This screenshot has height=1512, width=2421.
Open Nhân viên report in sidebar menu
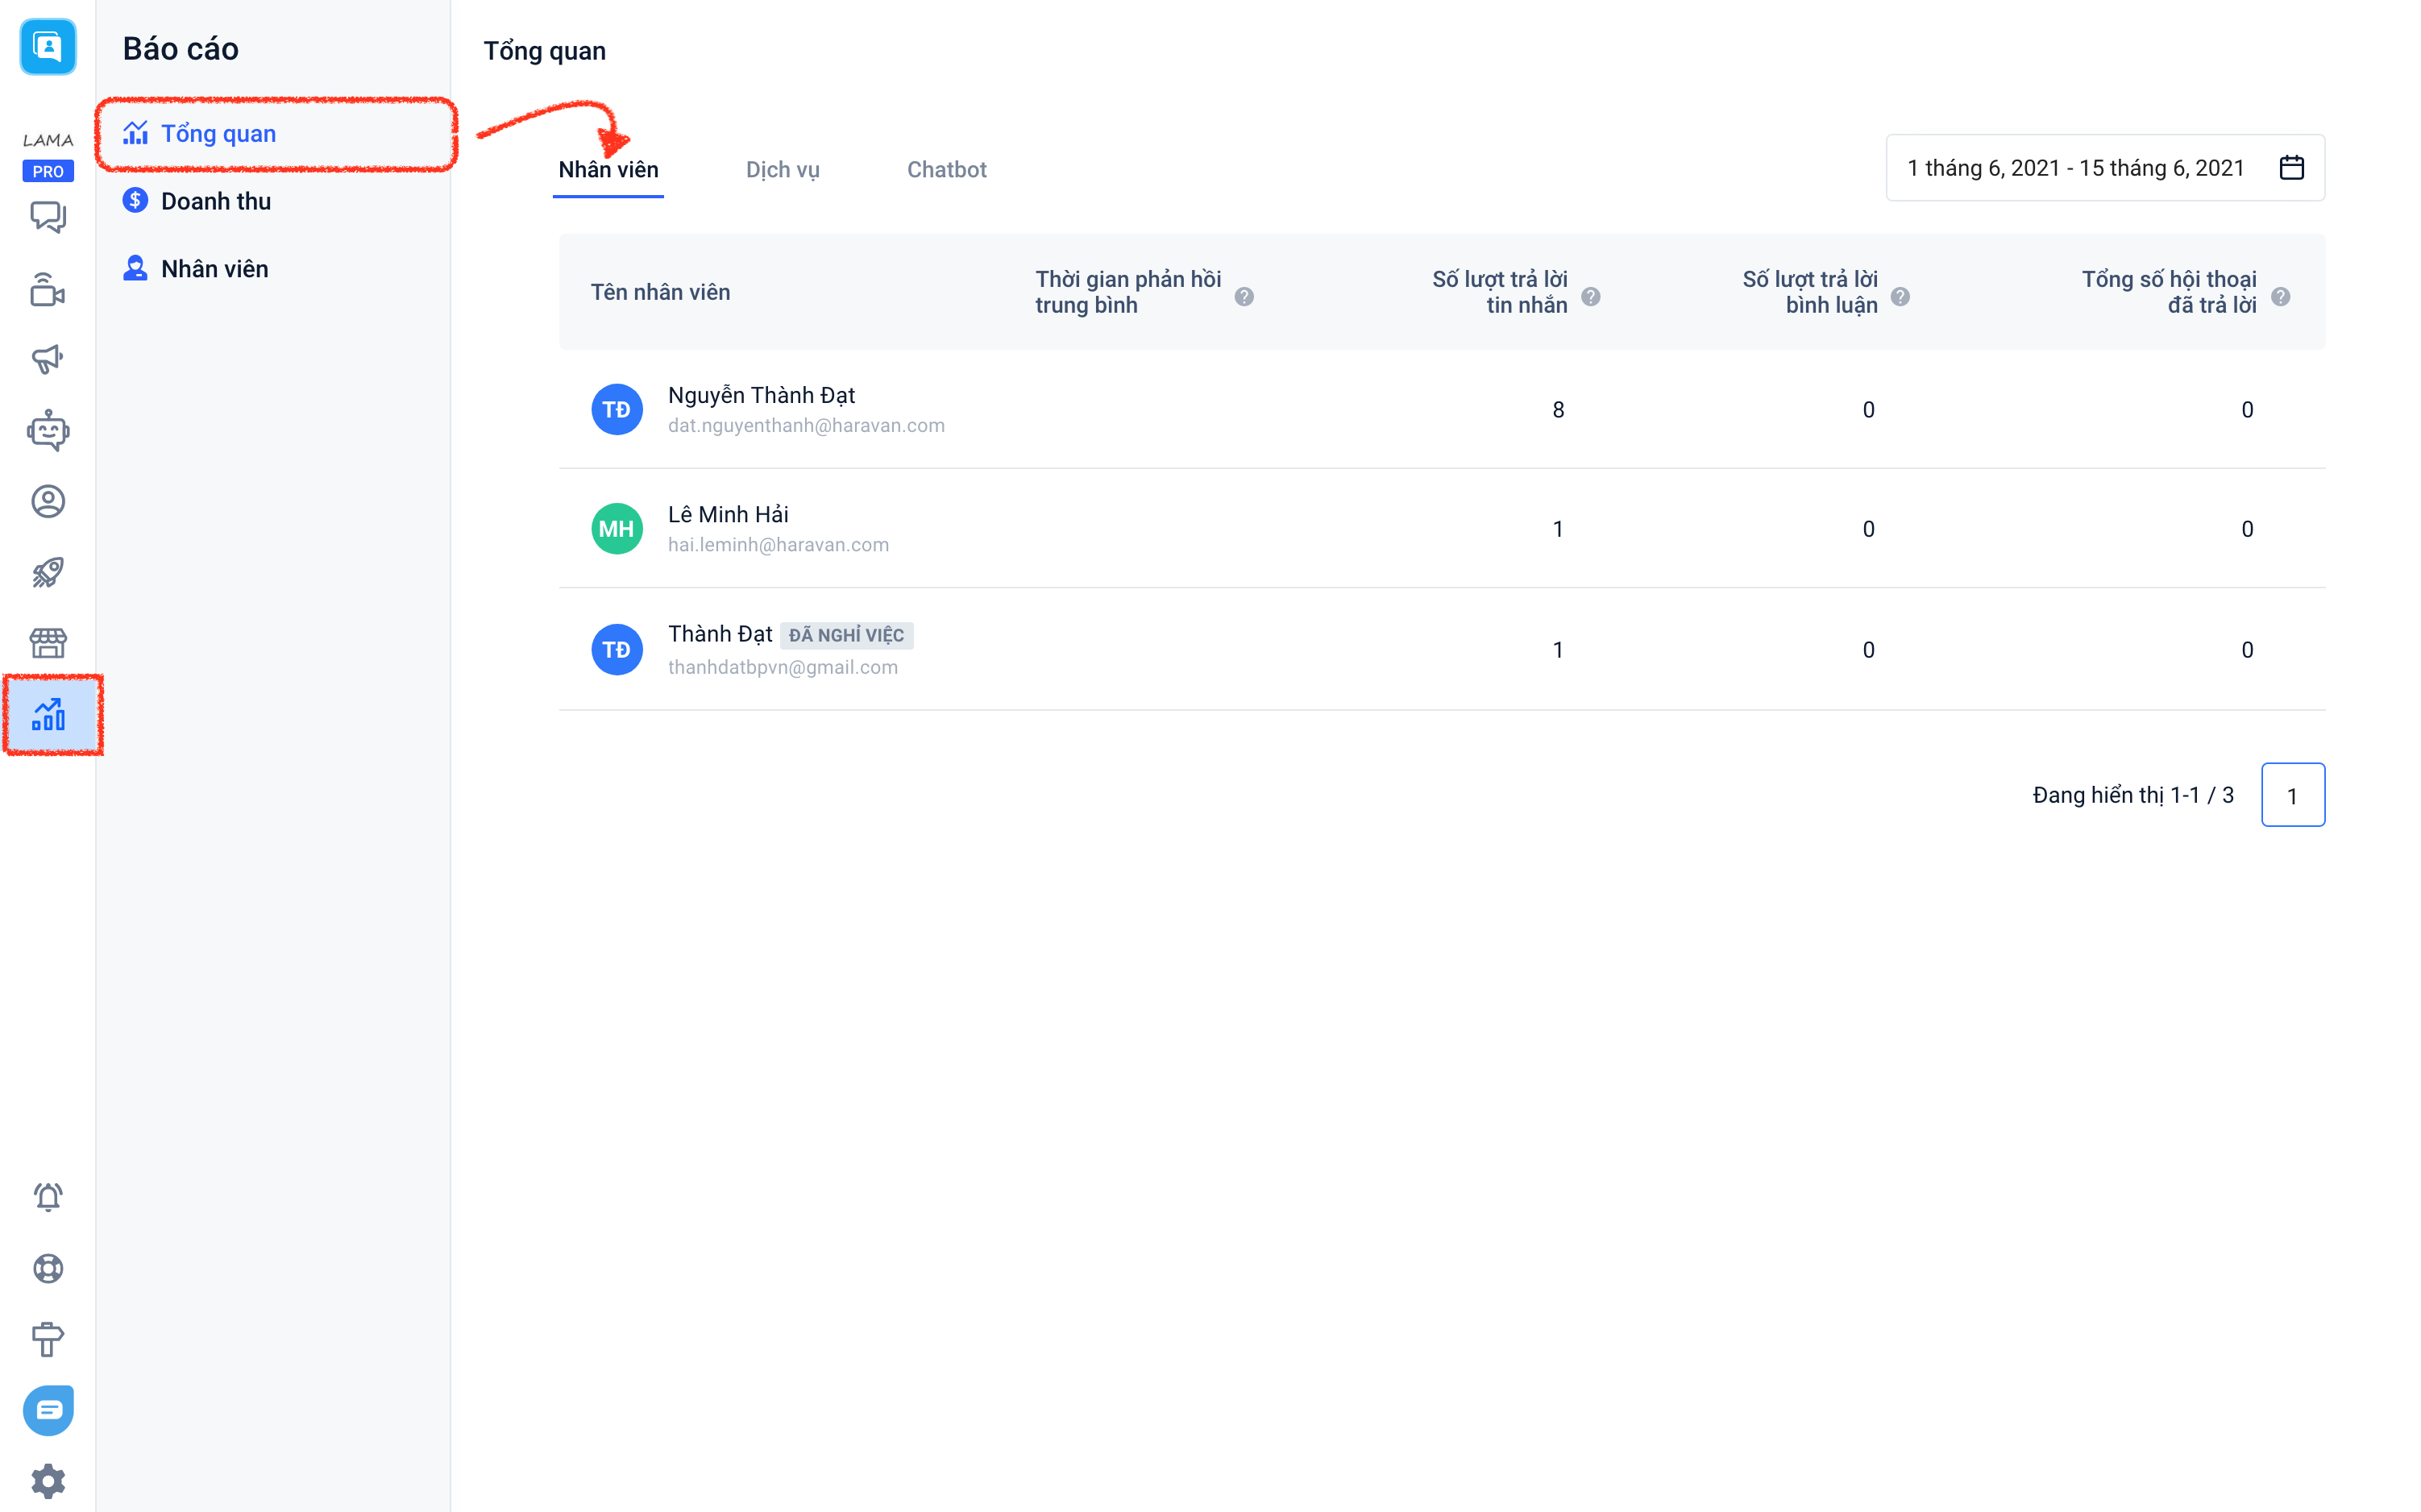214,269
